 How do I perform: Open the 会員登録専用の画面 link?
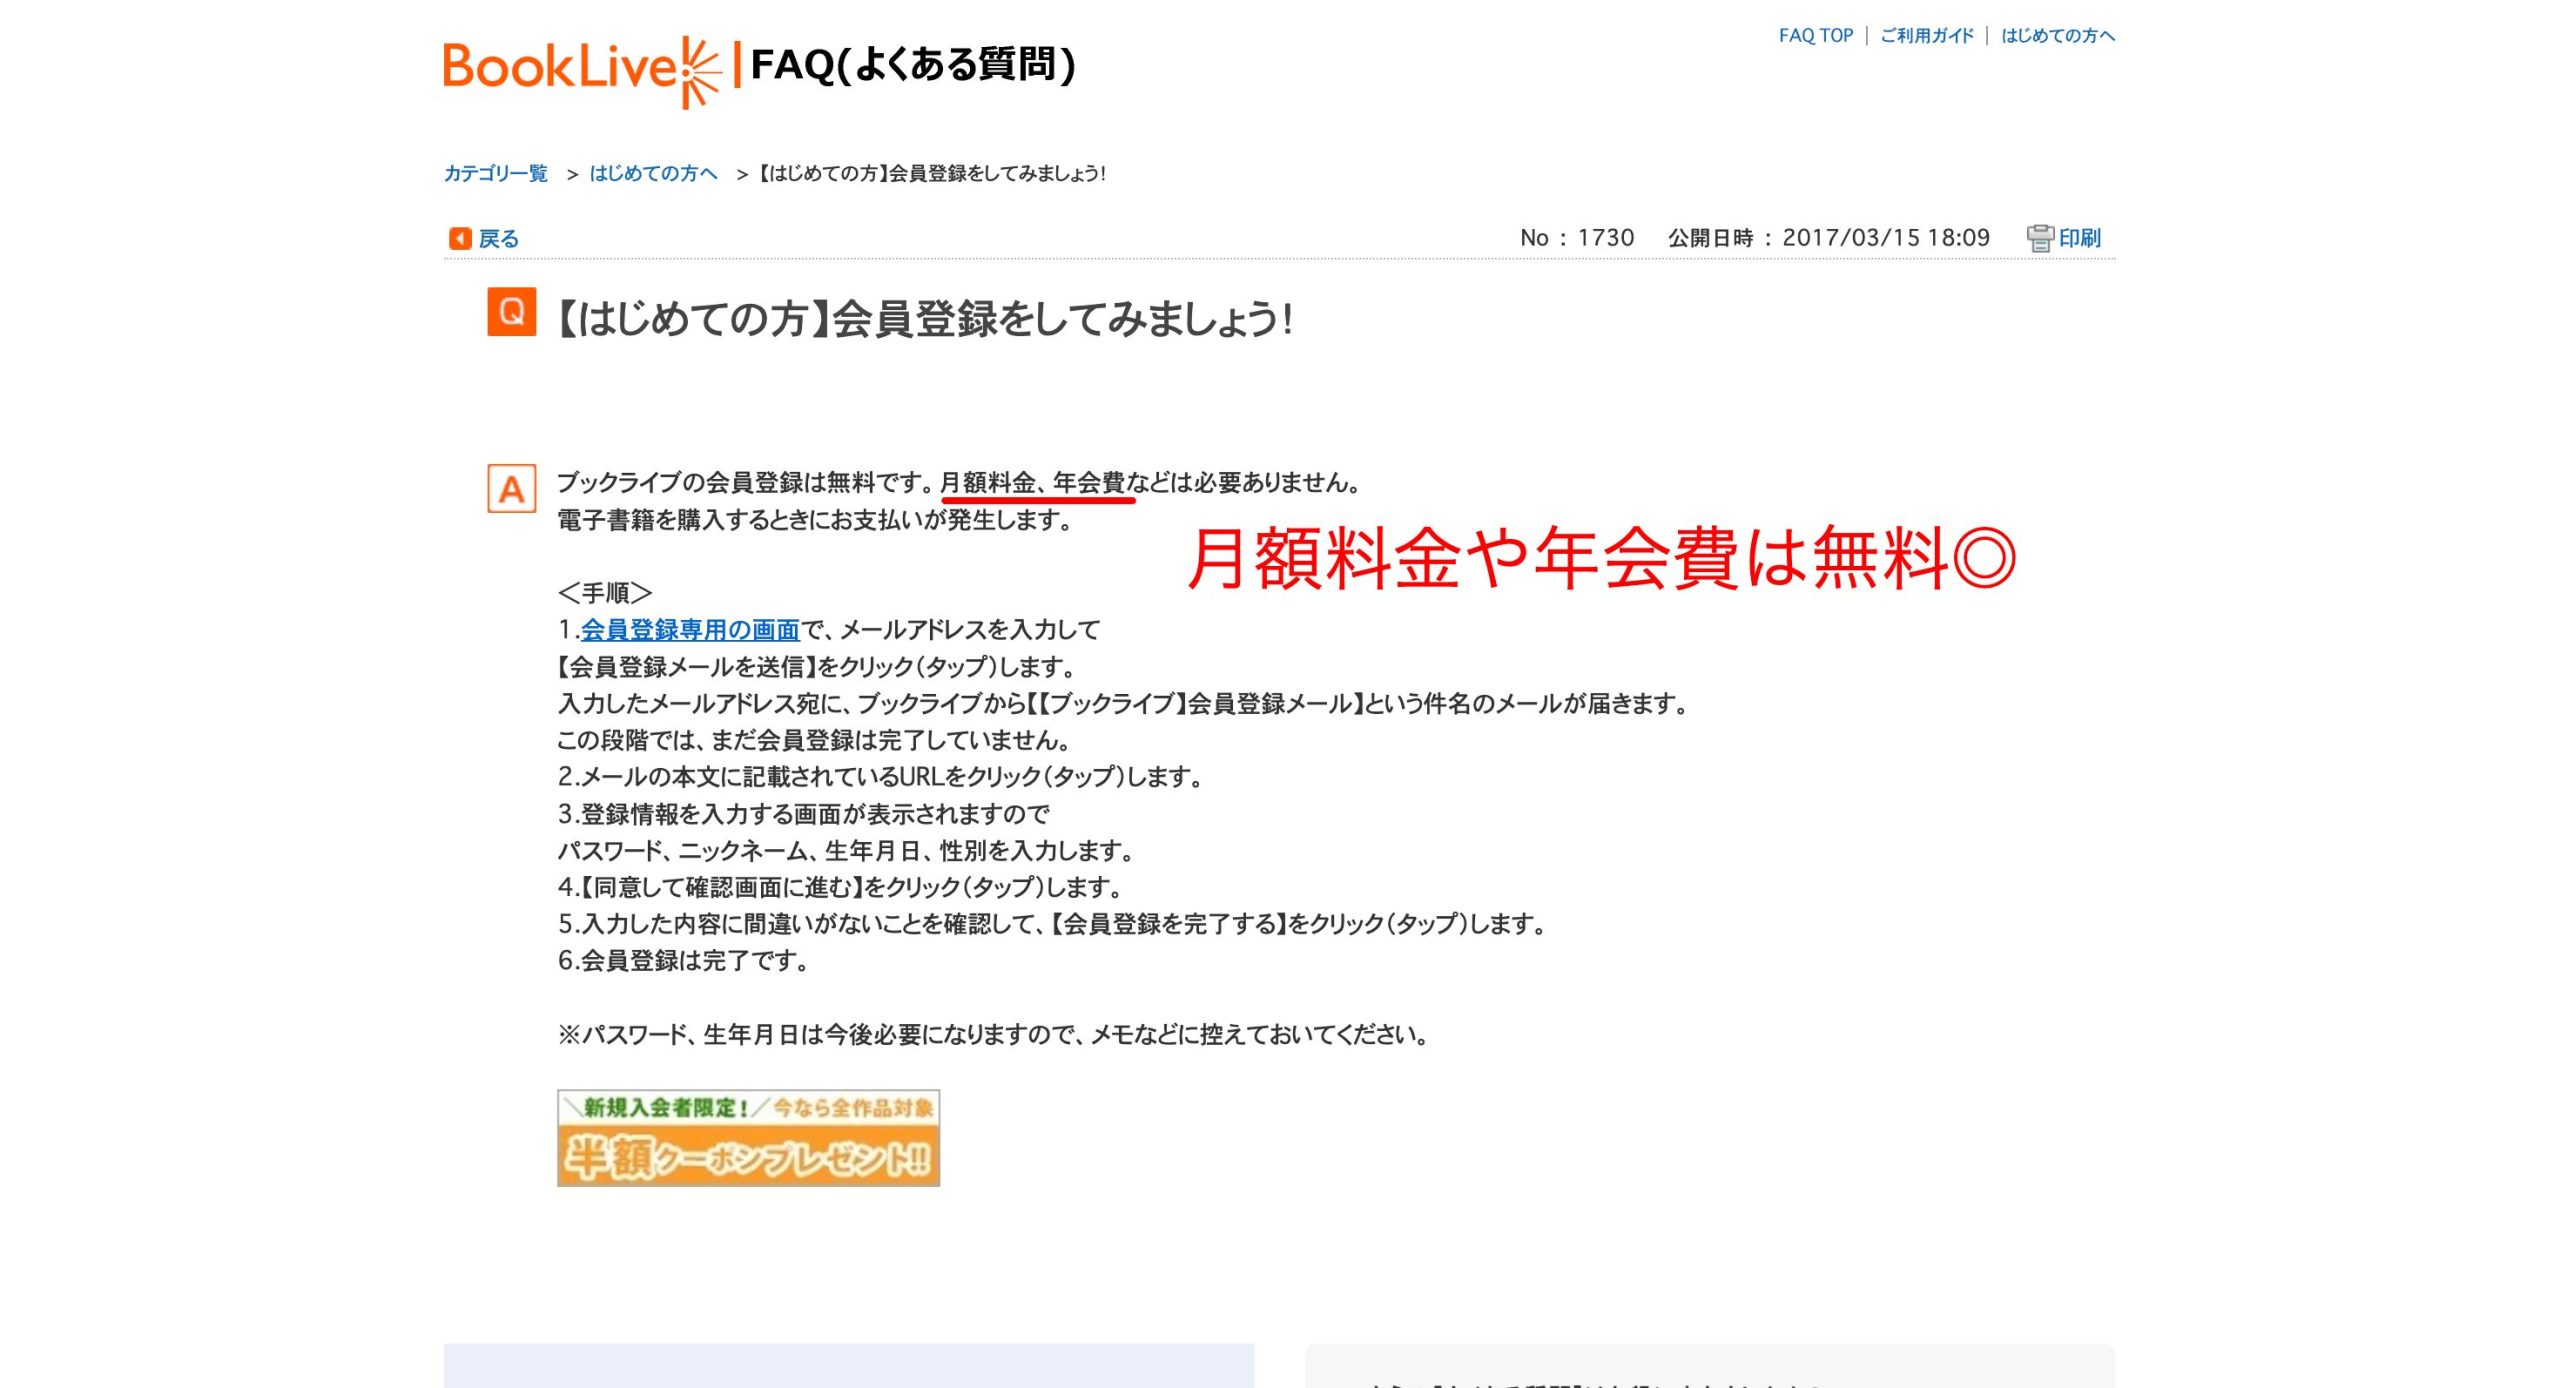pos(690,630)
